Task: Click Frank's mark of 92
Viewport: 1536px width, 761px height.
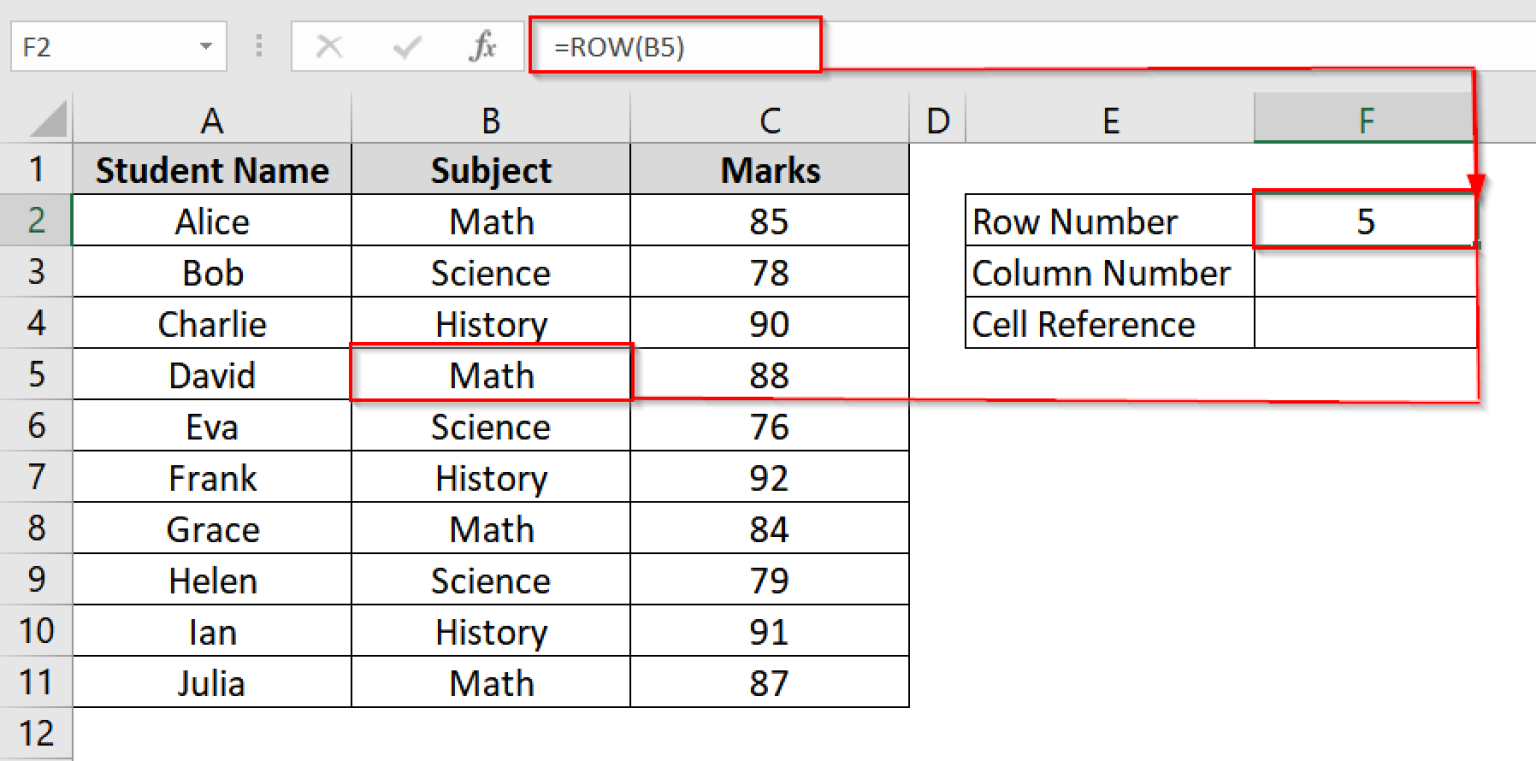Action: 768,477
